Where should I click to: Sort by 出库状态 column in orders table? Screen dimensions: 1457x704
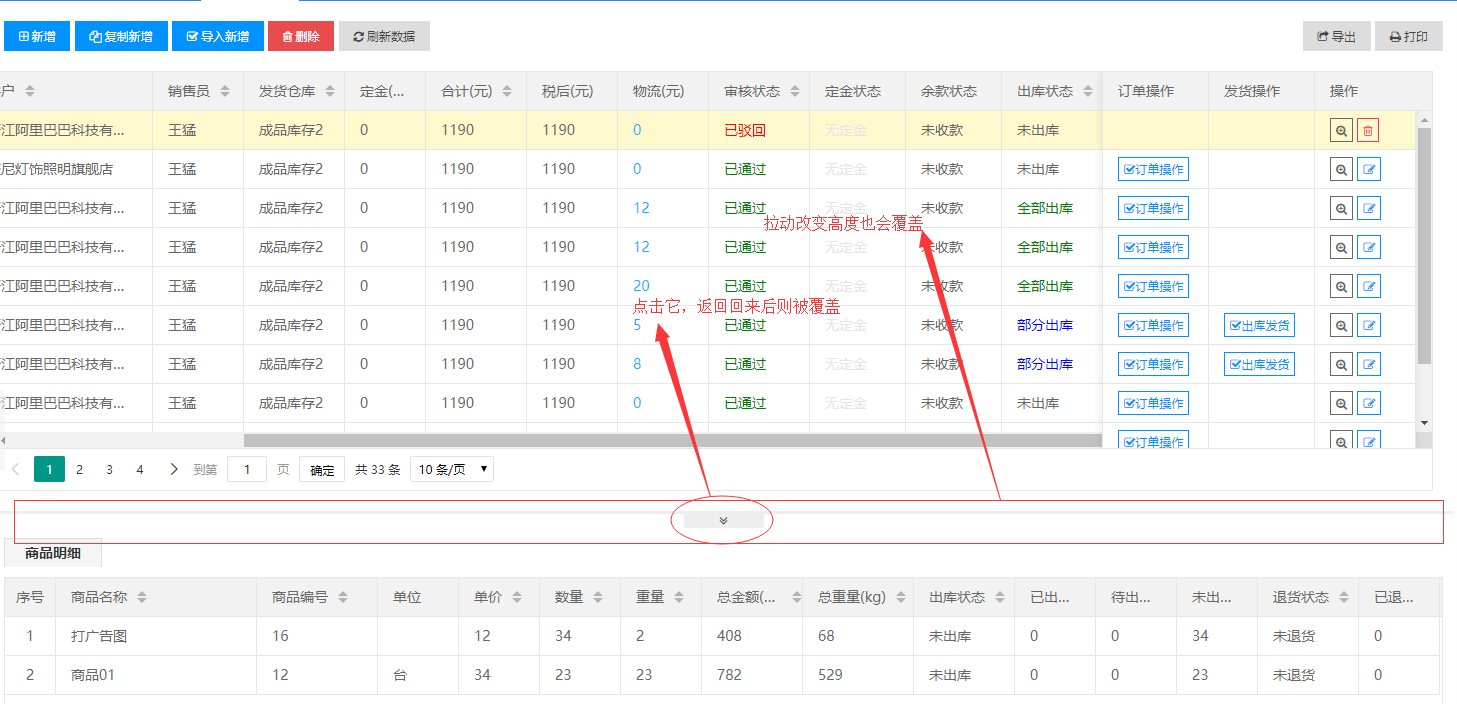click(x=1086, y=91)
